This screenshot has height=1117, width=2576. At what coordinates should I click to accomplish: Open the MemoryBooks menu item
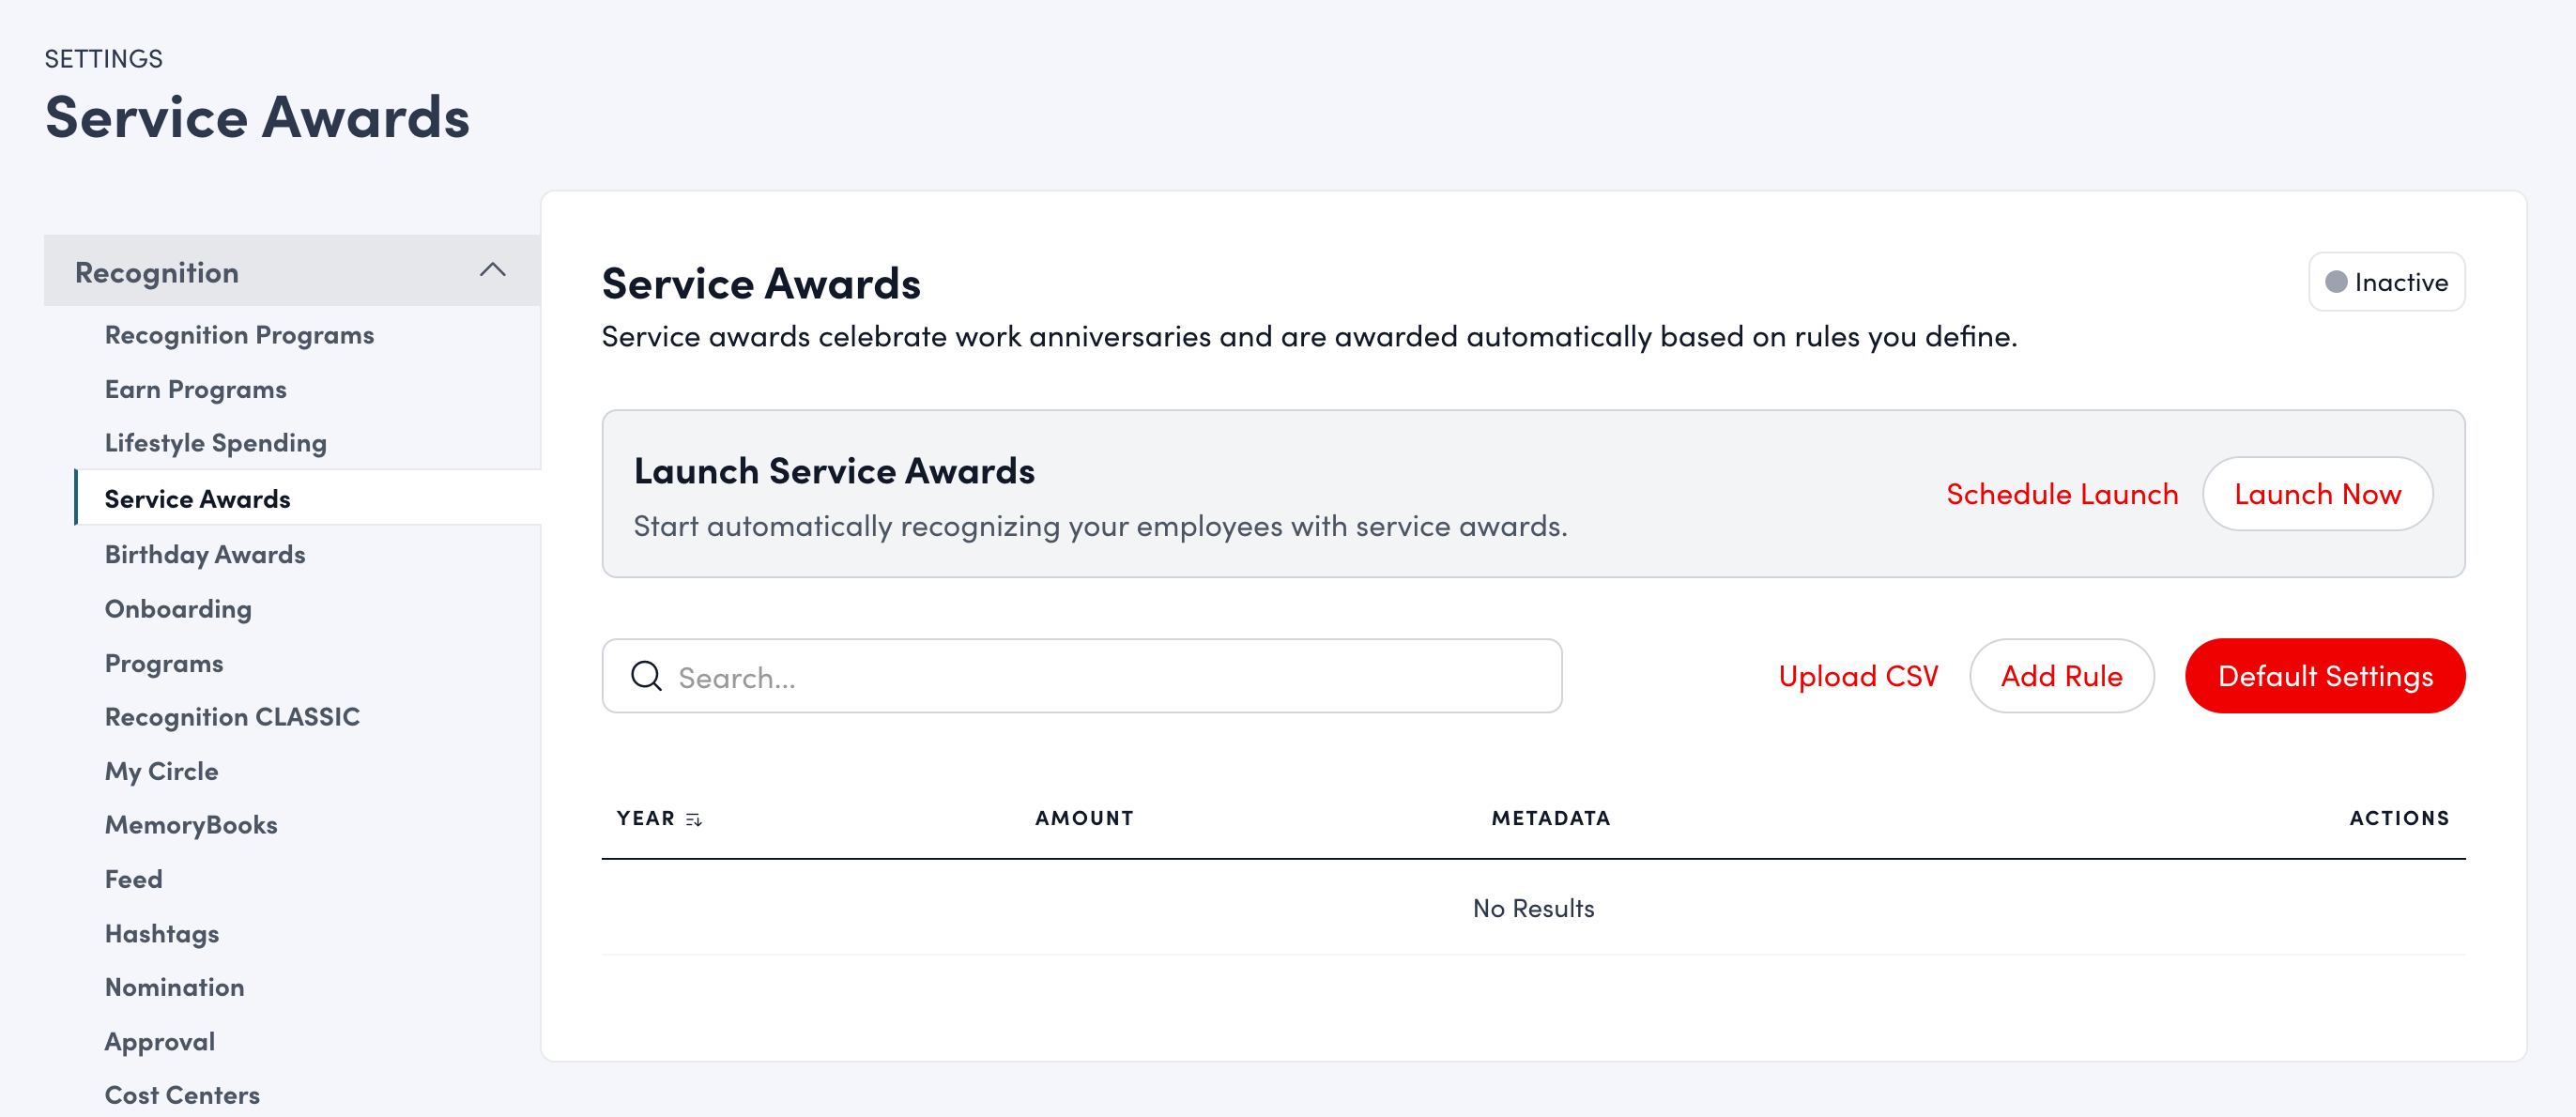pyautogui.click(x=191, y=824)
